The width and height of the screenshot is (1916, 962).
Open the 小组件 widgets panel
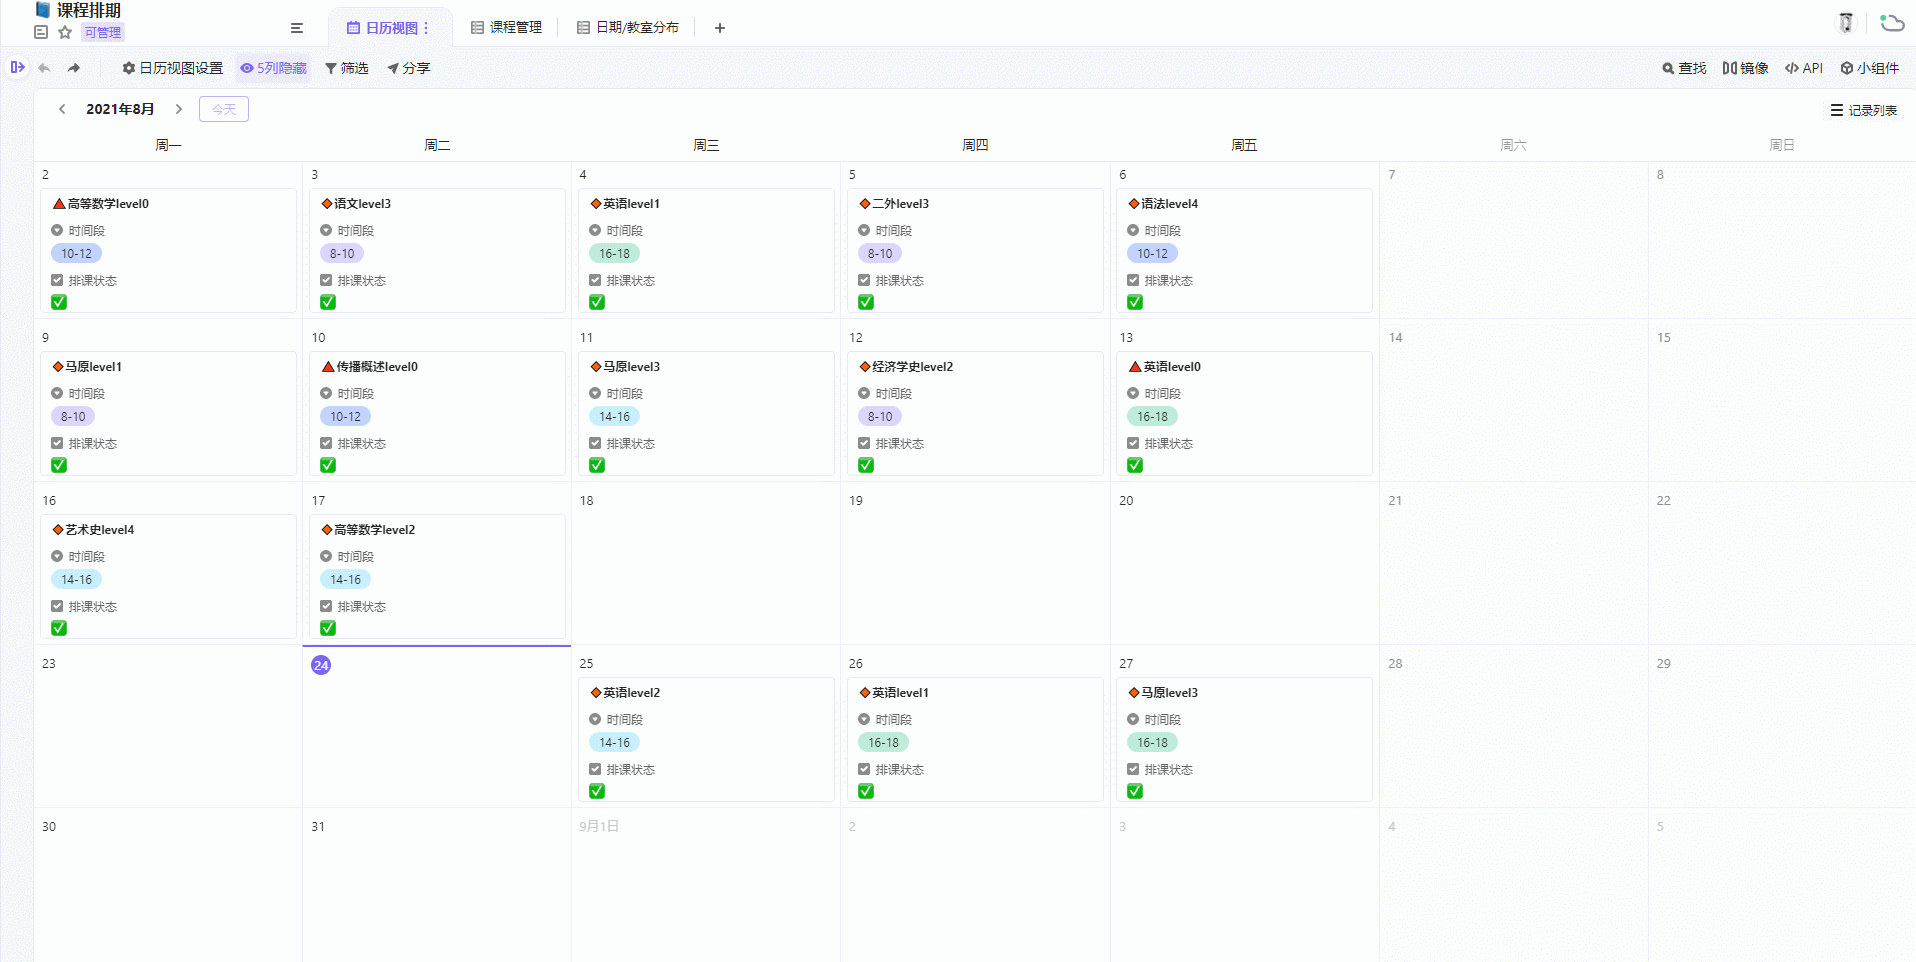tap(1869, 68)
